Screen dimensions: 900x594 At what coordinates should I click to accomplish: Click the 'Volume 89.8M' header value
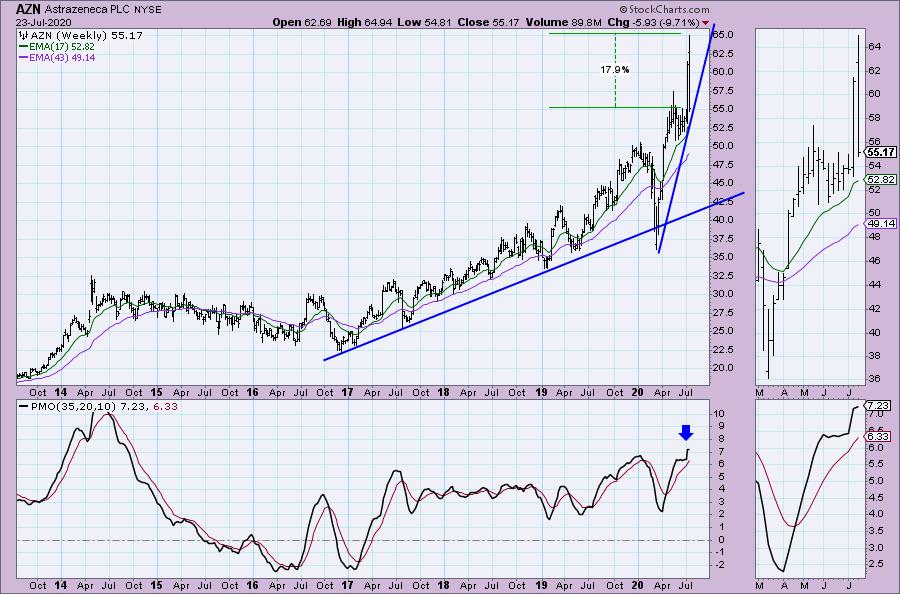(562, 22)
